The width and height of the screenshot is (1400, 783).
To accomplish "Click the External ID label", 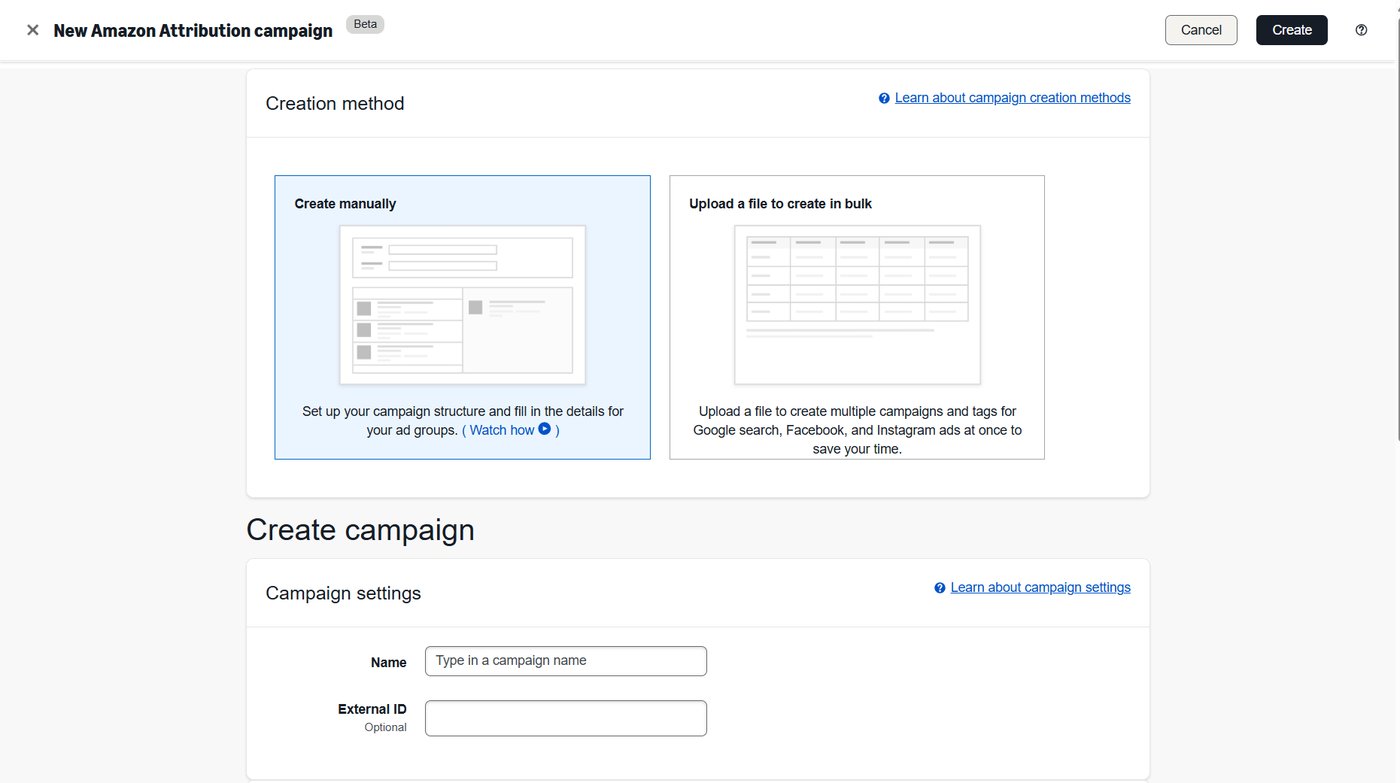I will point(372,709).
